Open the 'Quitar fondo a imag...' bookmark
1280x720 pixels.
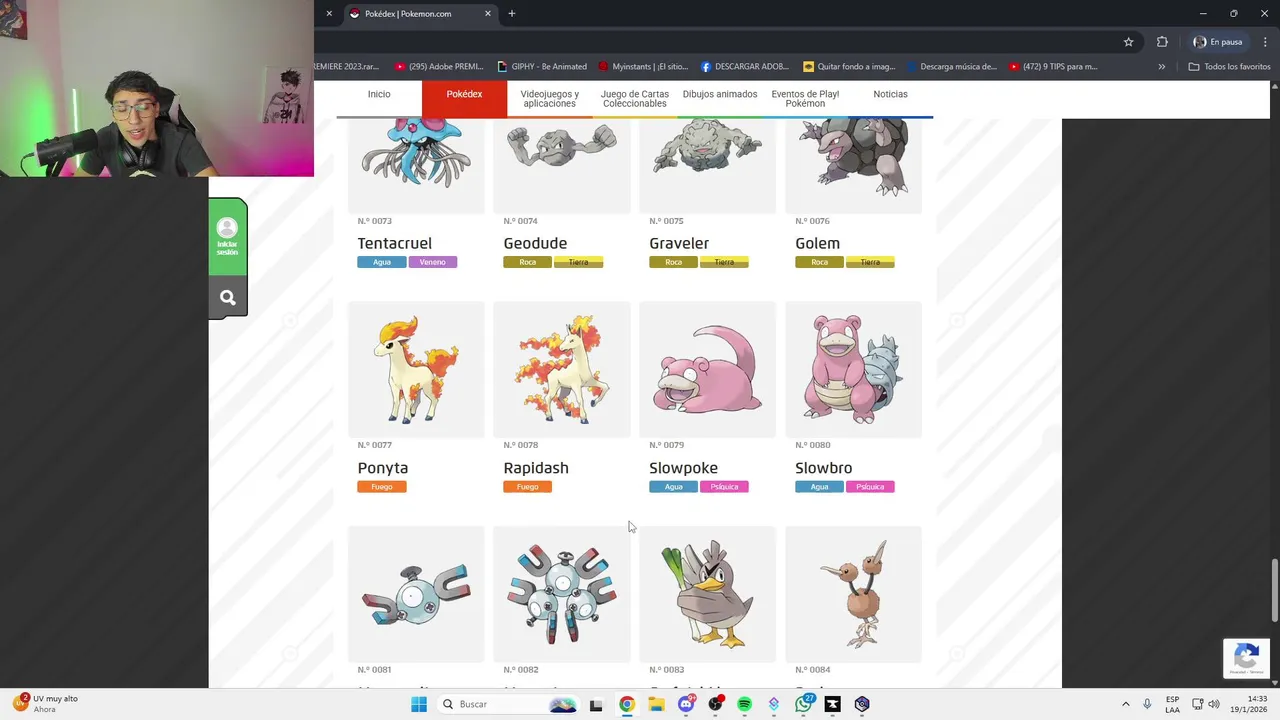[849, 67]
